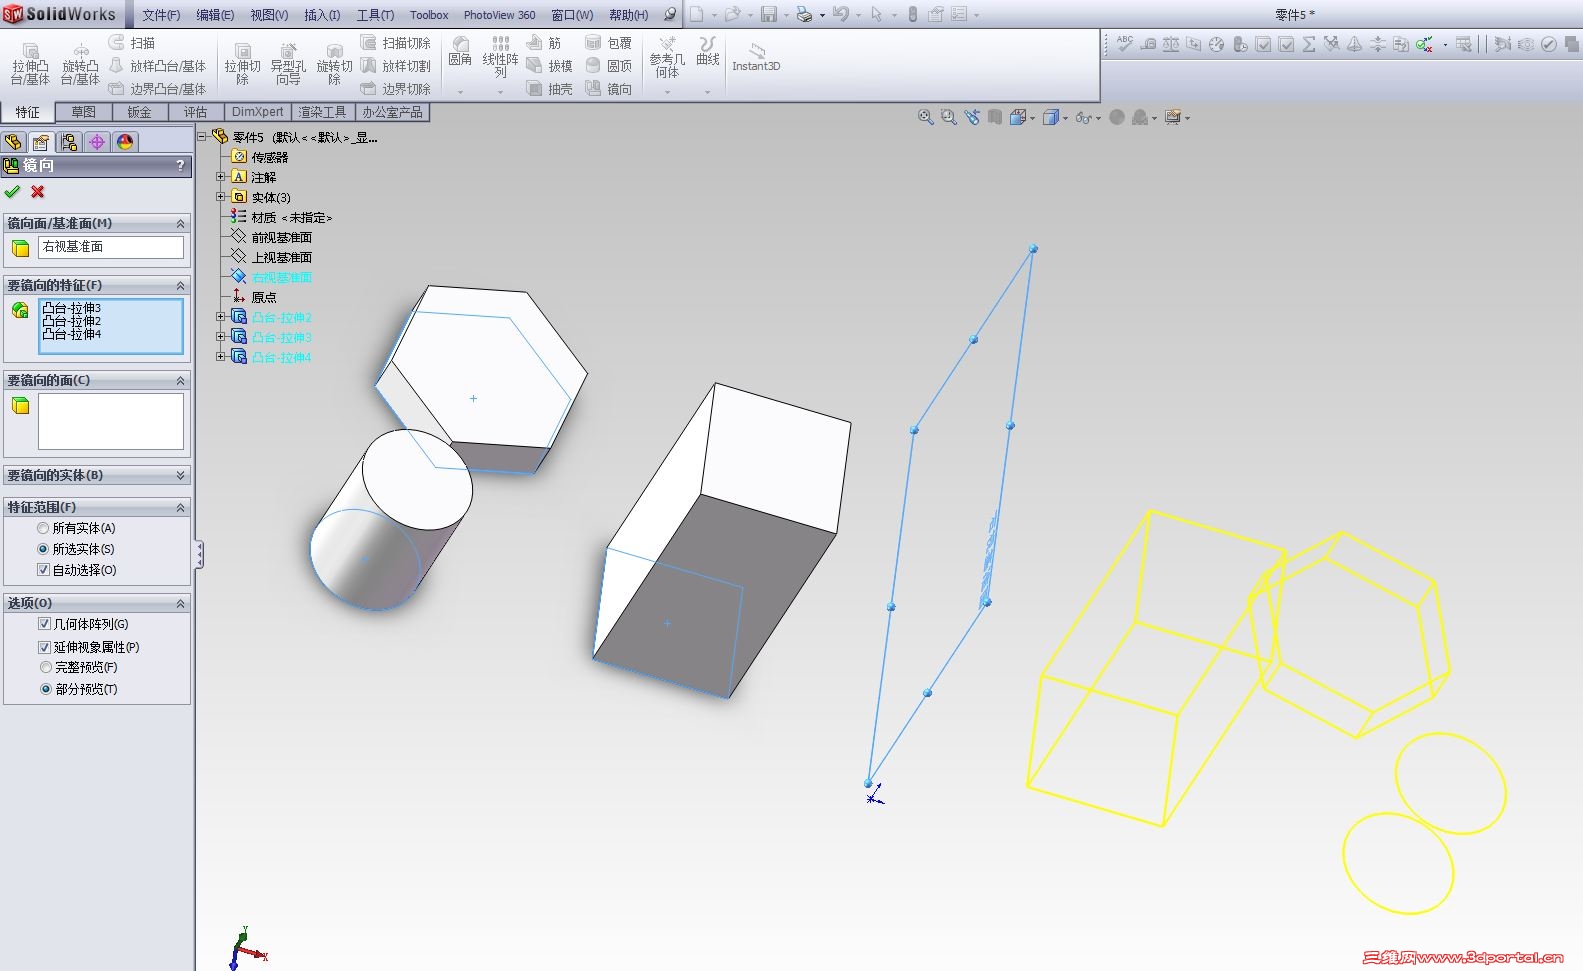Click the 扫描切除 swept cut button
This screenshot has width=1583, height=971.
[x=396, y=43]
